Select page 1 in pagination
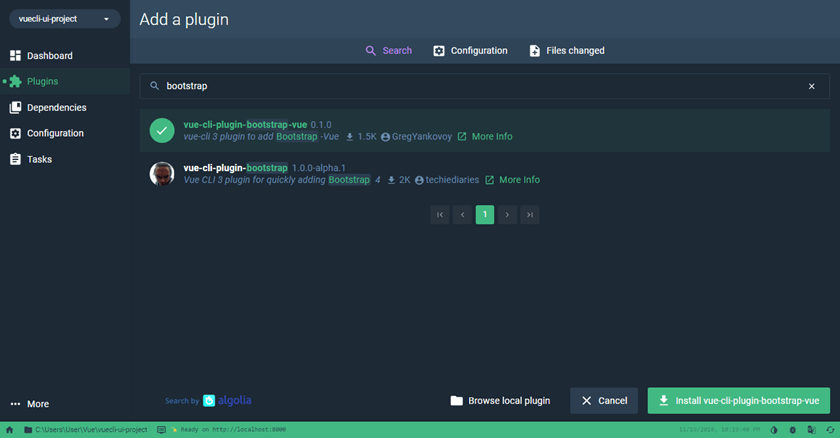Viewport: 840px width, 438px height. pos(485,215)
